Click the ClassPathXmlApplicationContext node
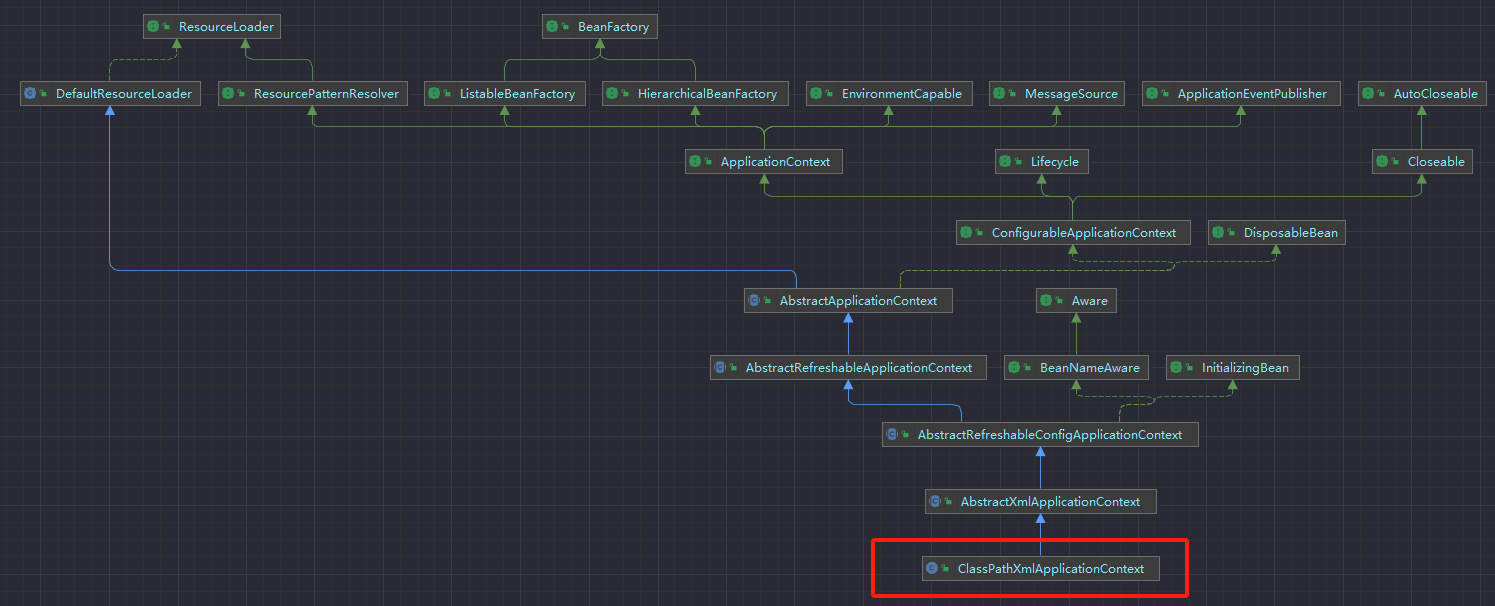This screenshot has height=606, width=1495. pos(1040,568)
